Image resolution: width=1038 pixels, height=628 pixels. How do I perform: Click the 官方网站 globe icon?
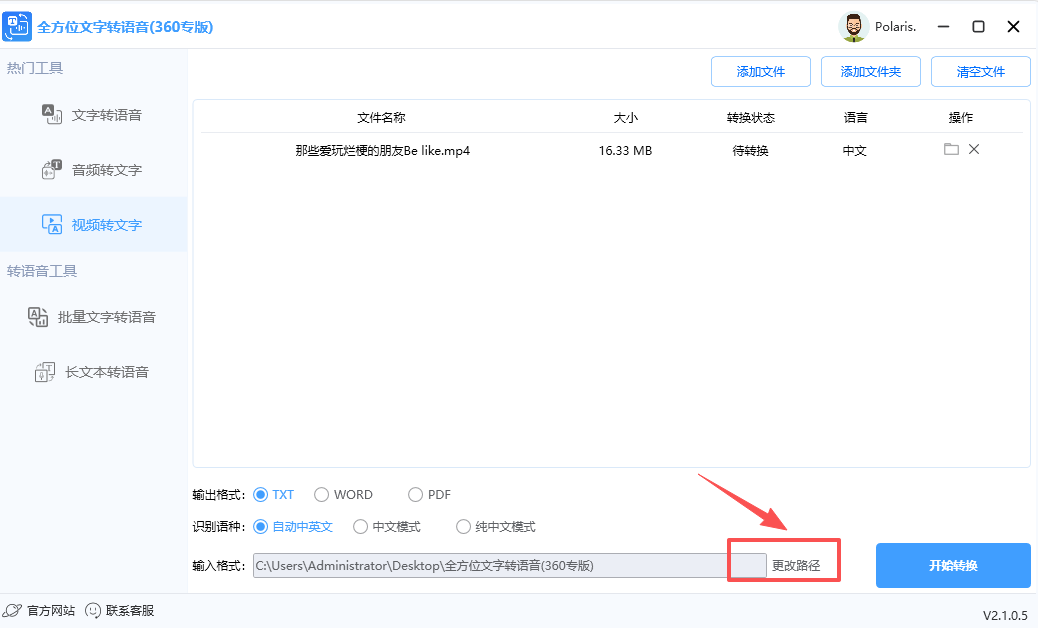[12, 610]
